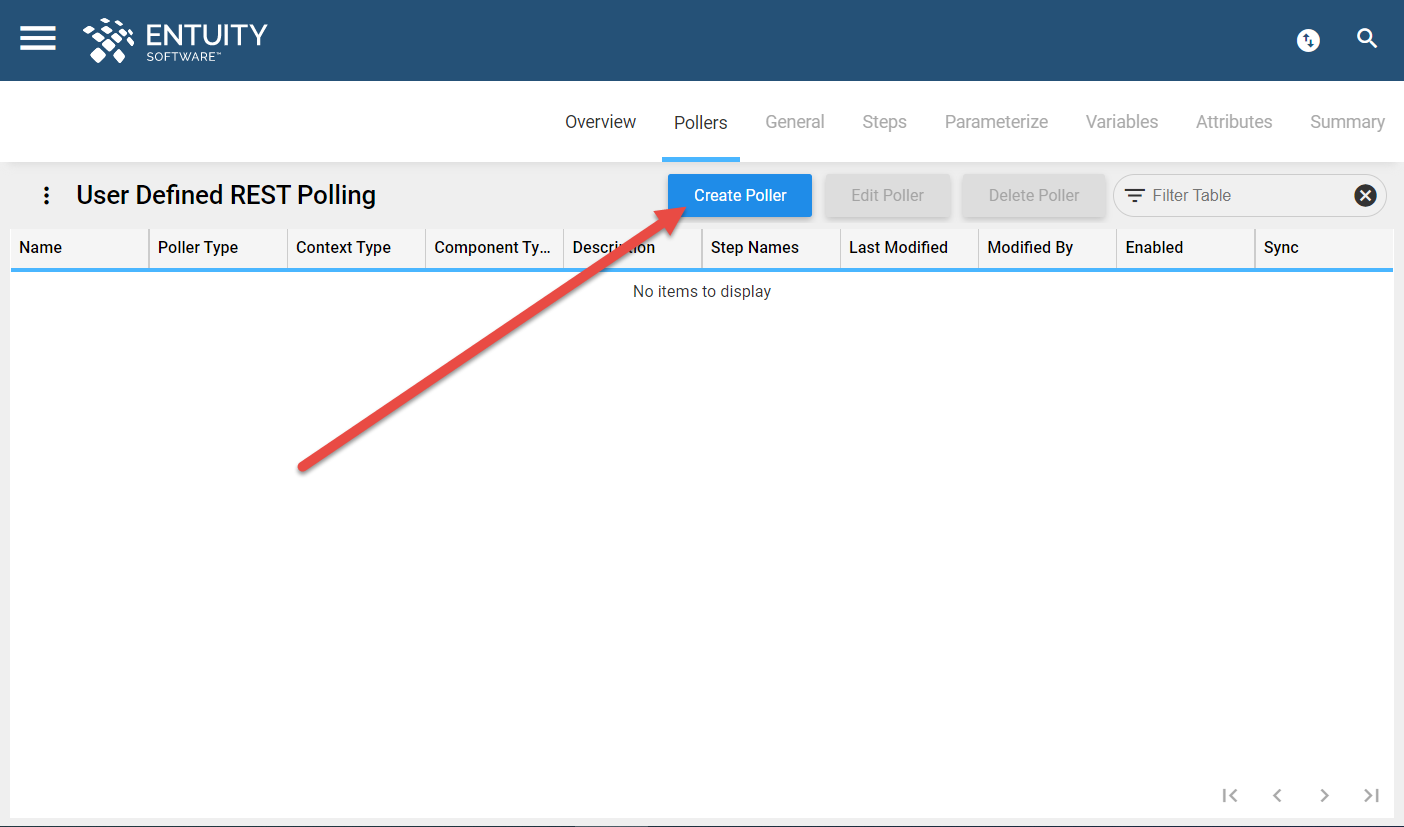
Task: Open the hamburger navigation menu
Action: tap(37, 38)
